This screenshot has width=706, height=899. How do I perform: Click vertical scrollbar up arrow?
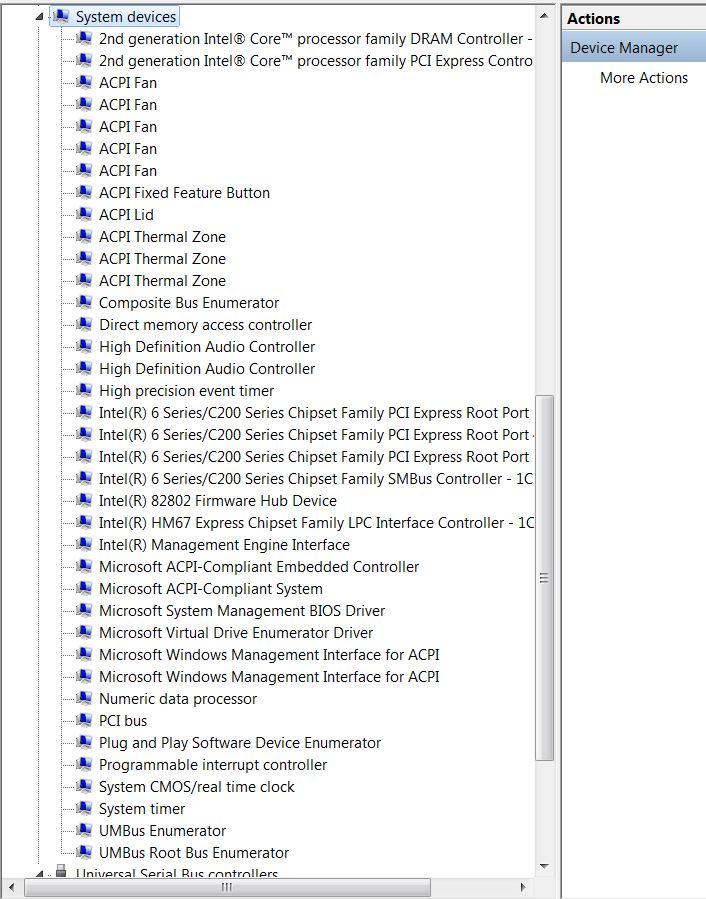click(x=544, y=16)
